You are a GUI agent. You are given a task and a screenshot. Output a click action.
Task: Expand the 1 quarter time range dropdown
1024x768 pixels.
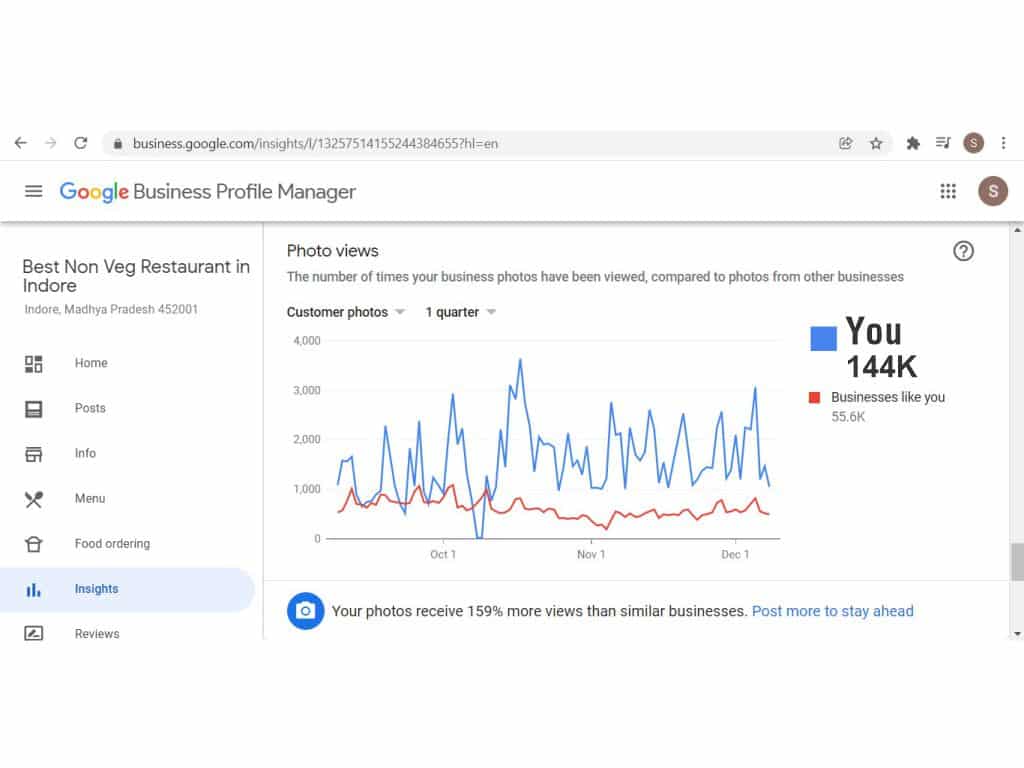(x=461, y=312)
